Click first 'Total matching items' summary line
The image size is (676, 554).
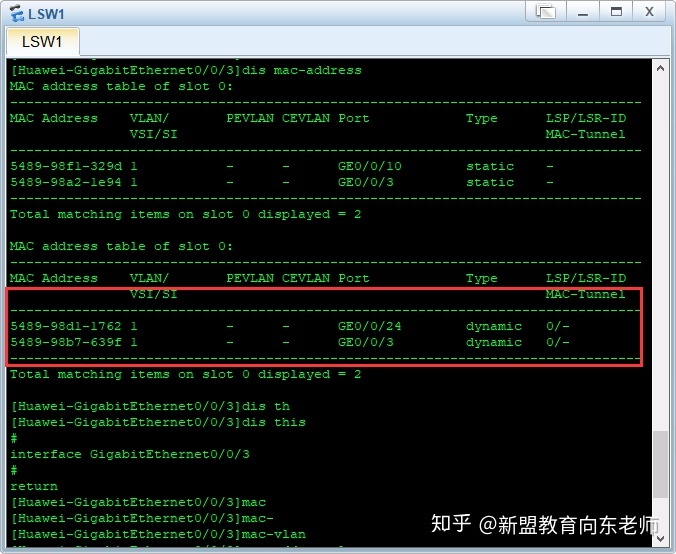[x=185, y=214]
